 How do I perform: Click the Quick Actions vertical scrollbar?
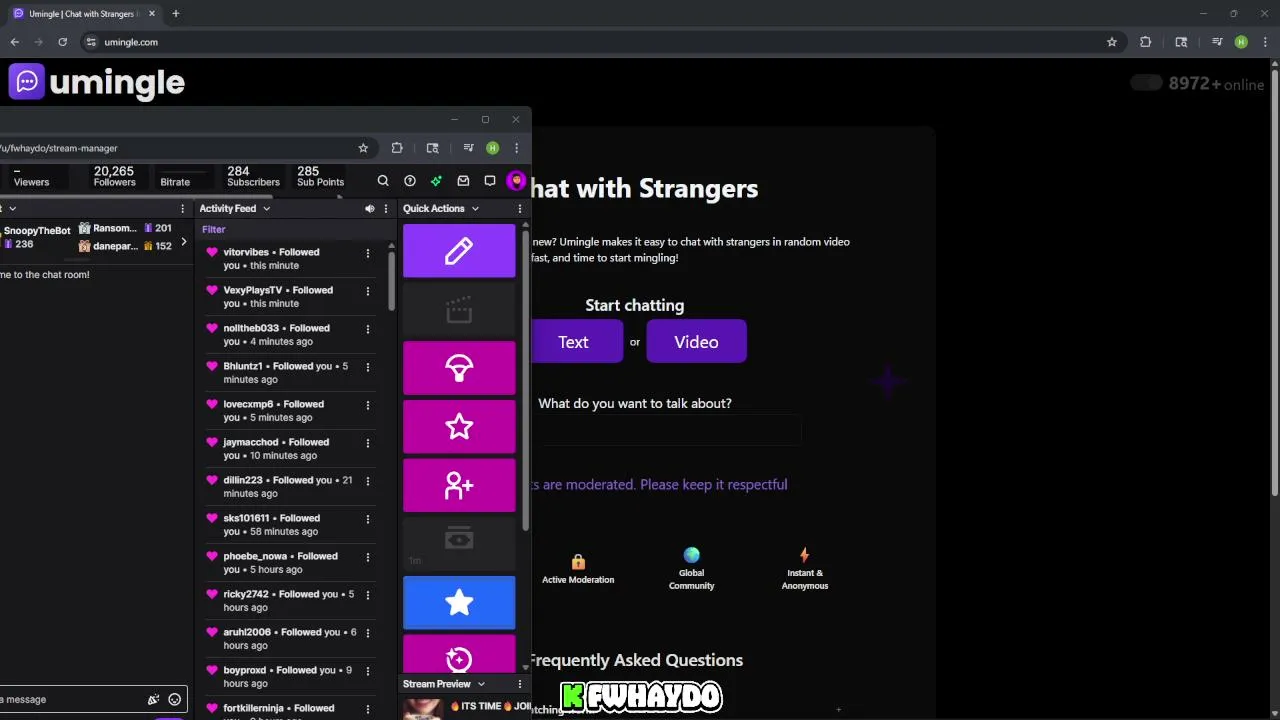point(527,380)
